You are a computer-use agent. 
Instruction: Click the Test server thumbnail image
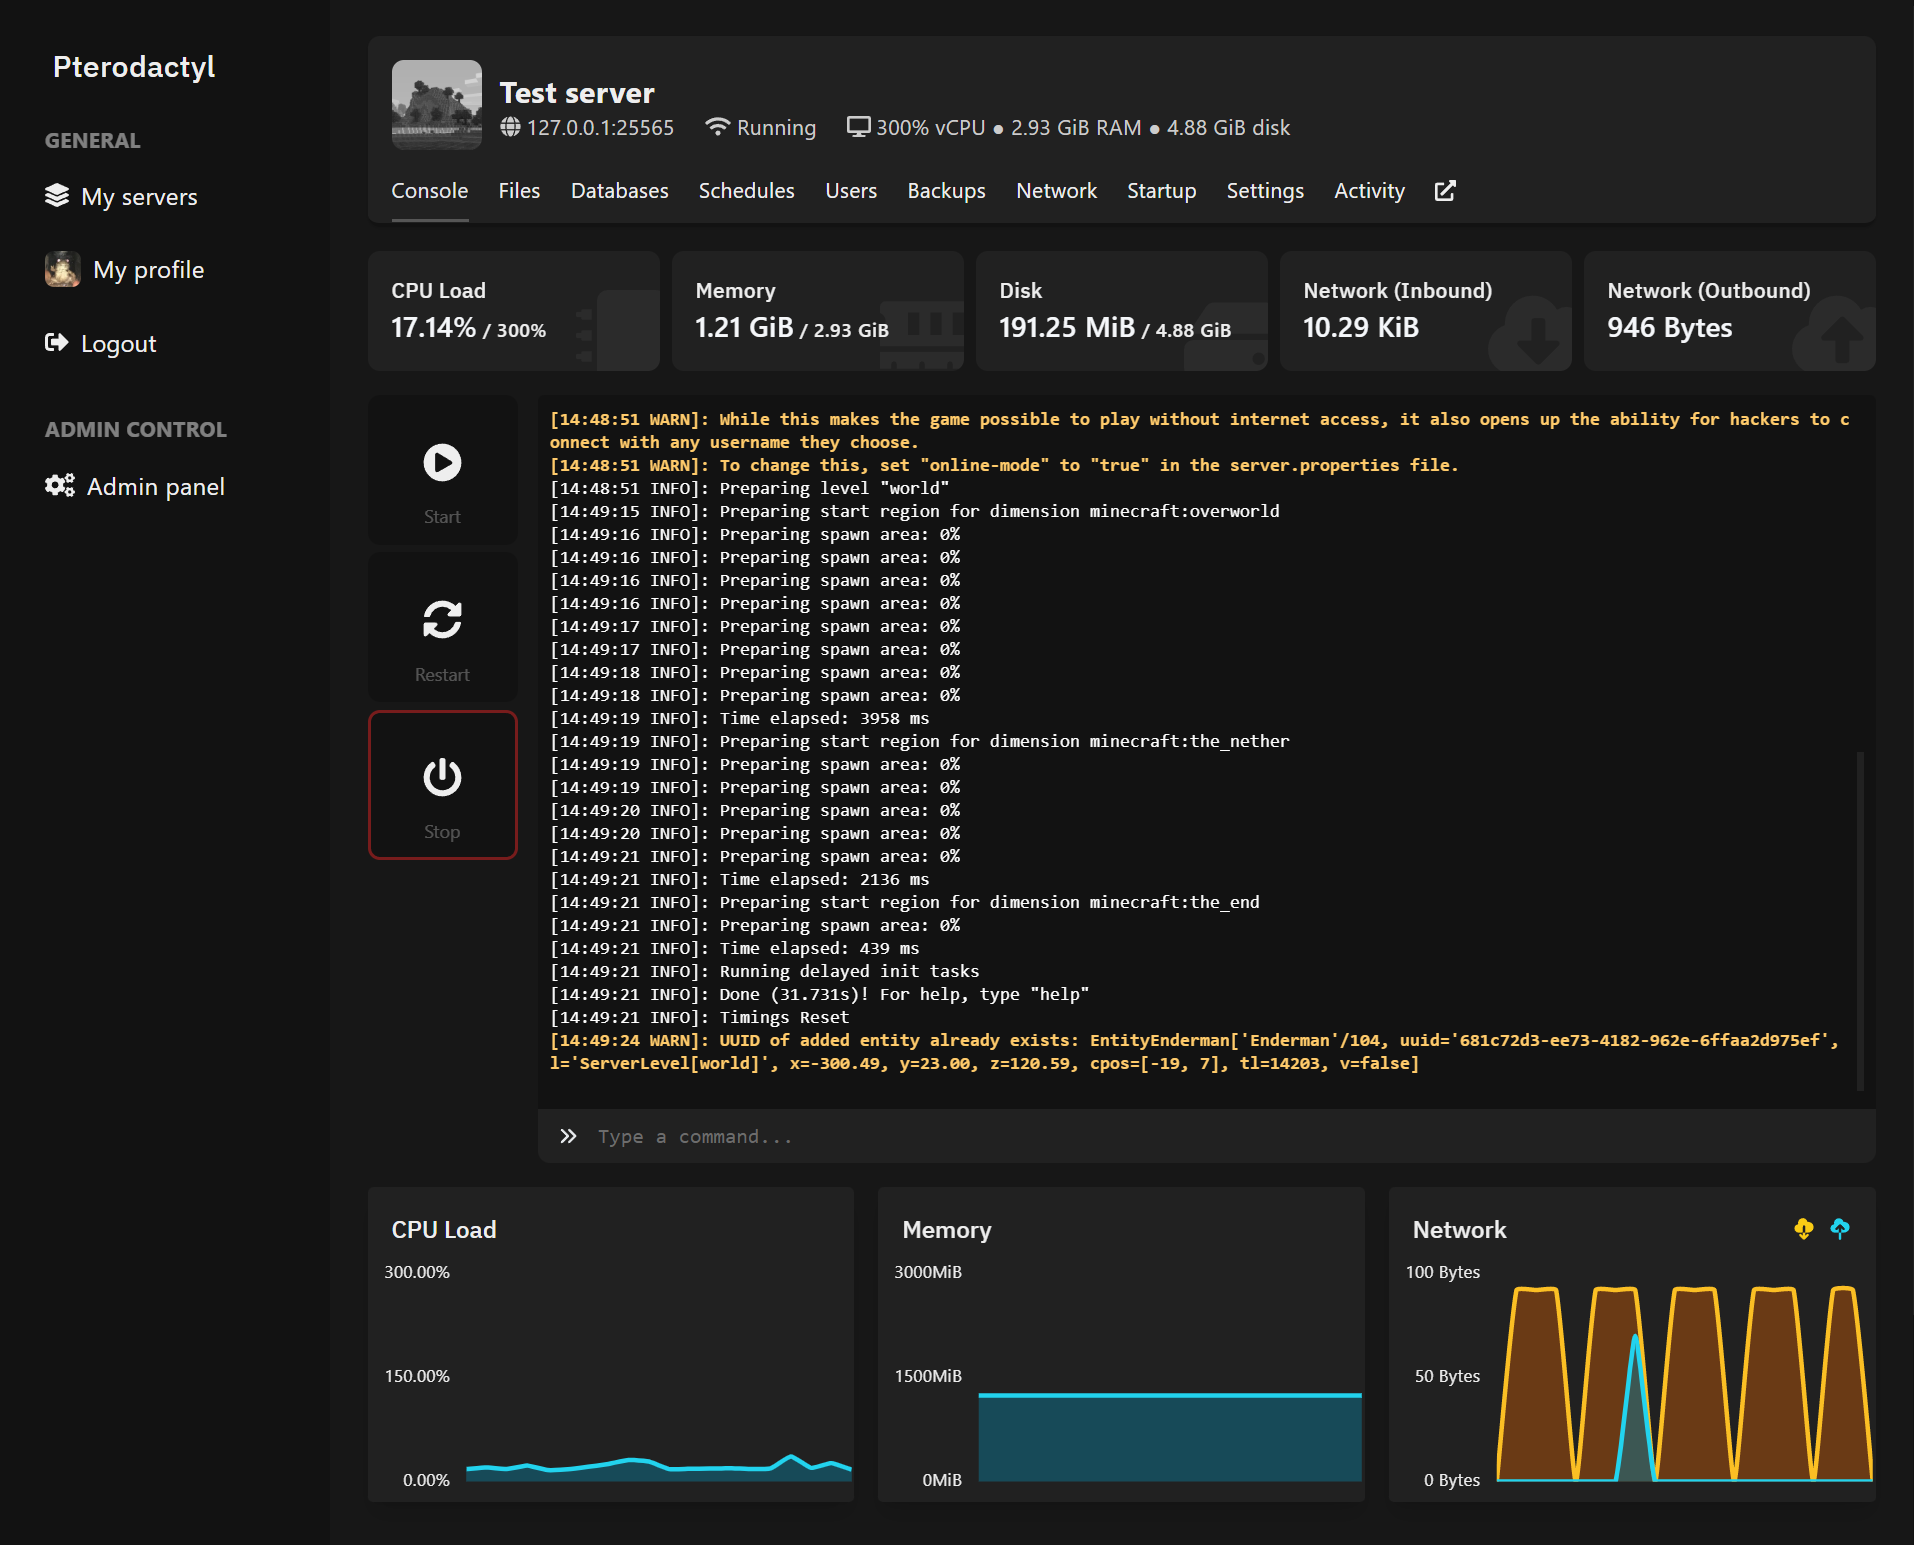tap(437, 105)
